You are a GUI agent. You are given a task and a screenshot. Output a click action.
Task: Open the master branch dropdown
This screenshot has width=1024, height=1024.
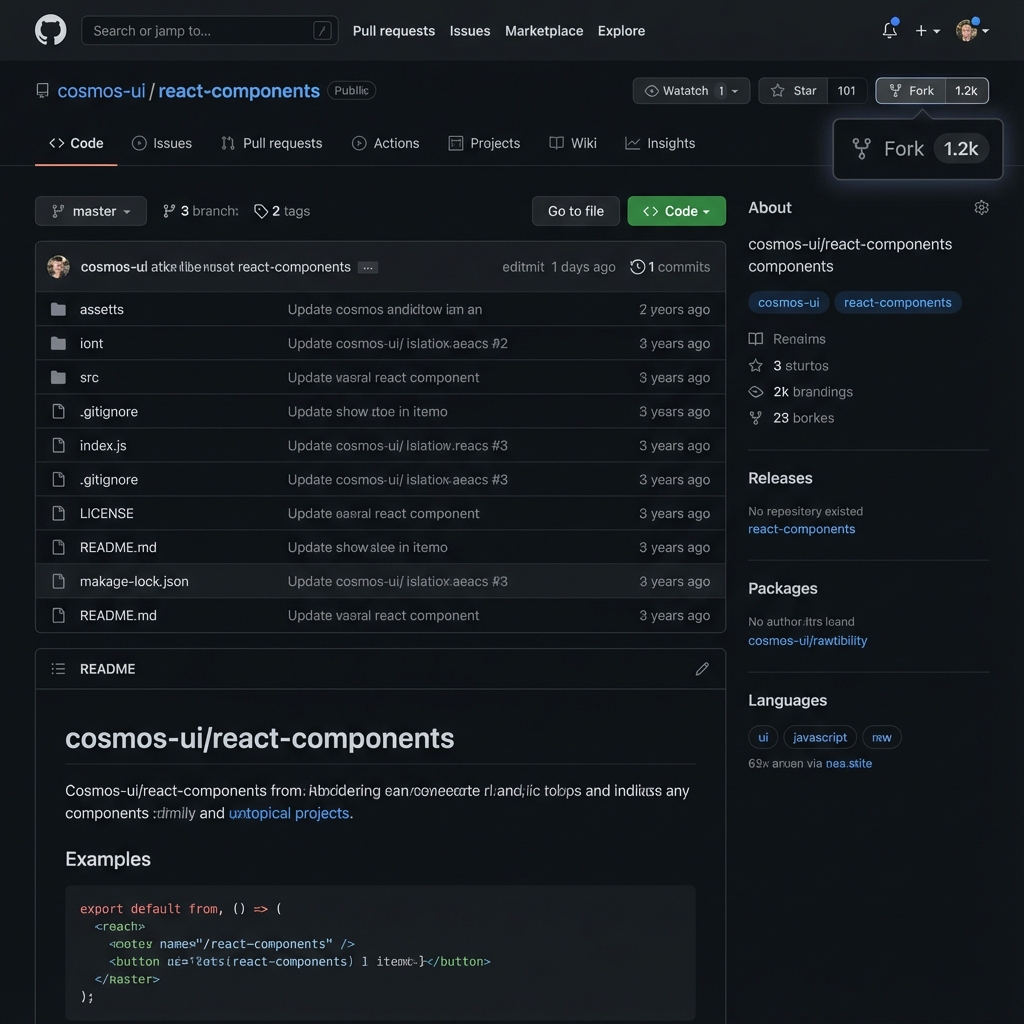tap(90, 211)
